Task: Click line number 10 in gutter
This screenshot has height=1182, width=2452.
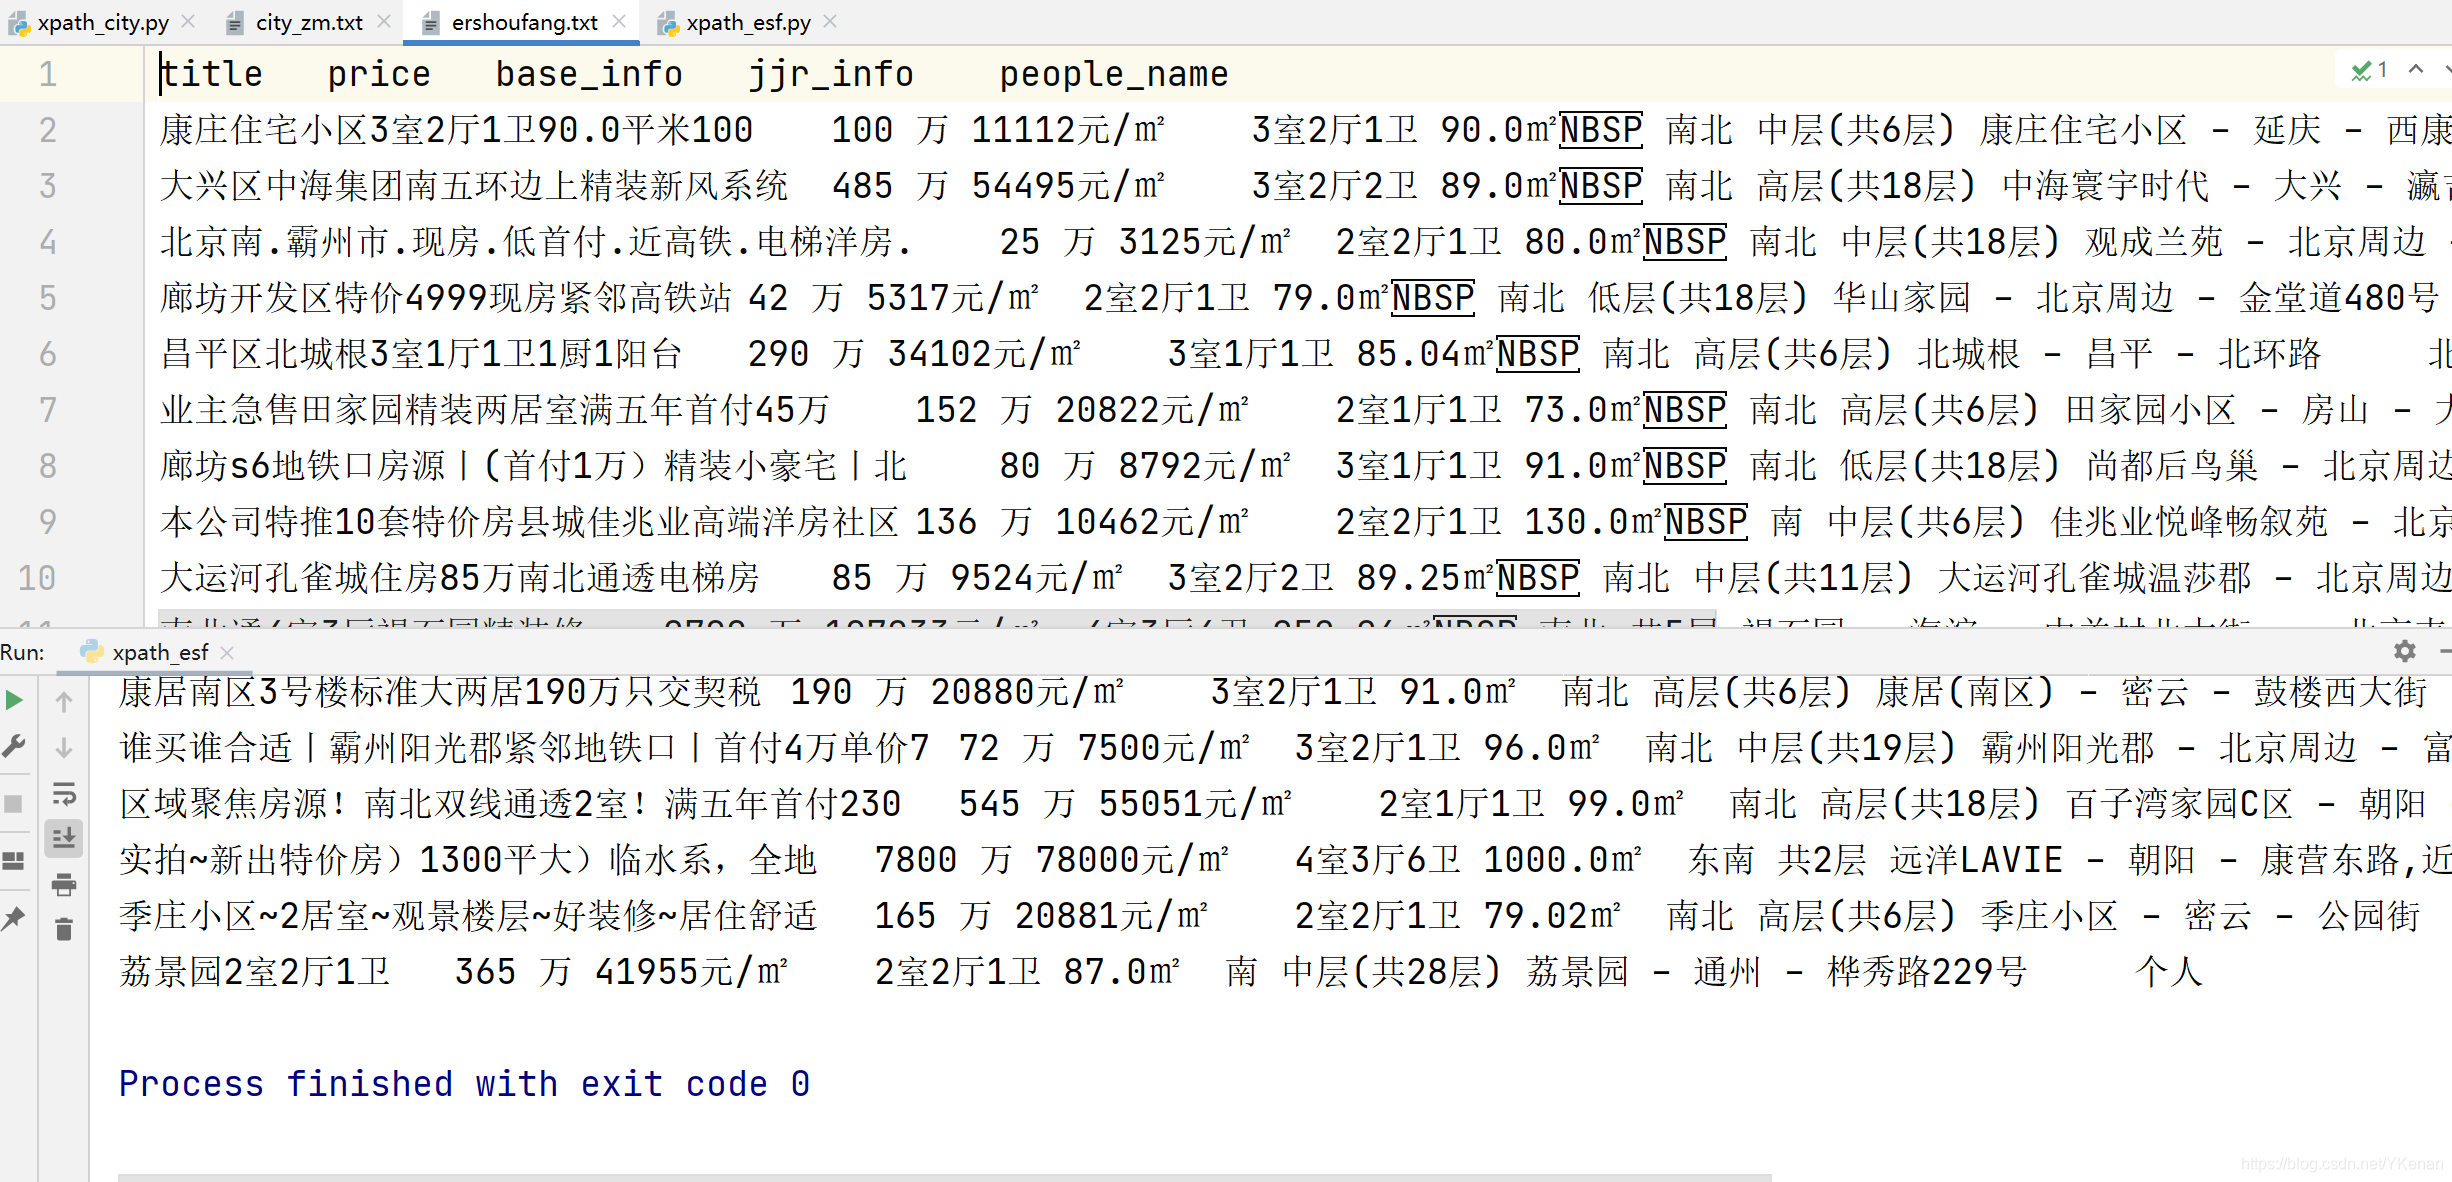Action: pyautogui.click(x=37, y=578)
